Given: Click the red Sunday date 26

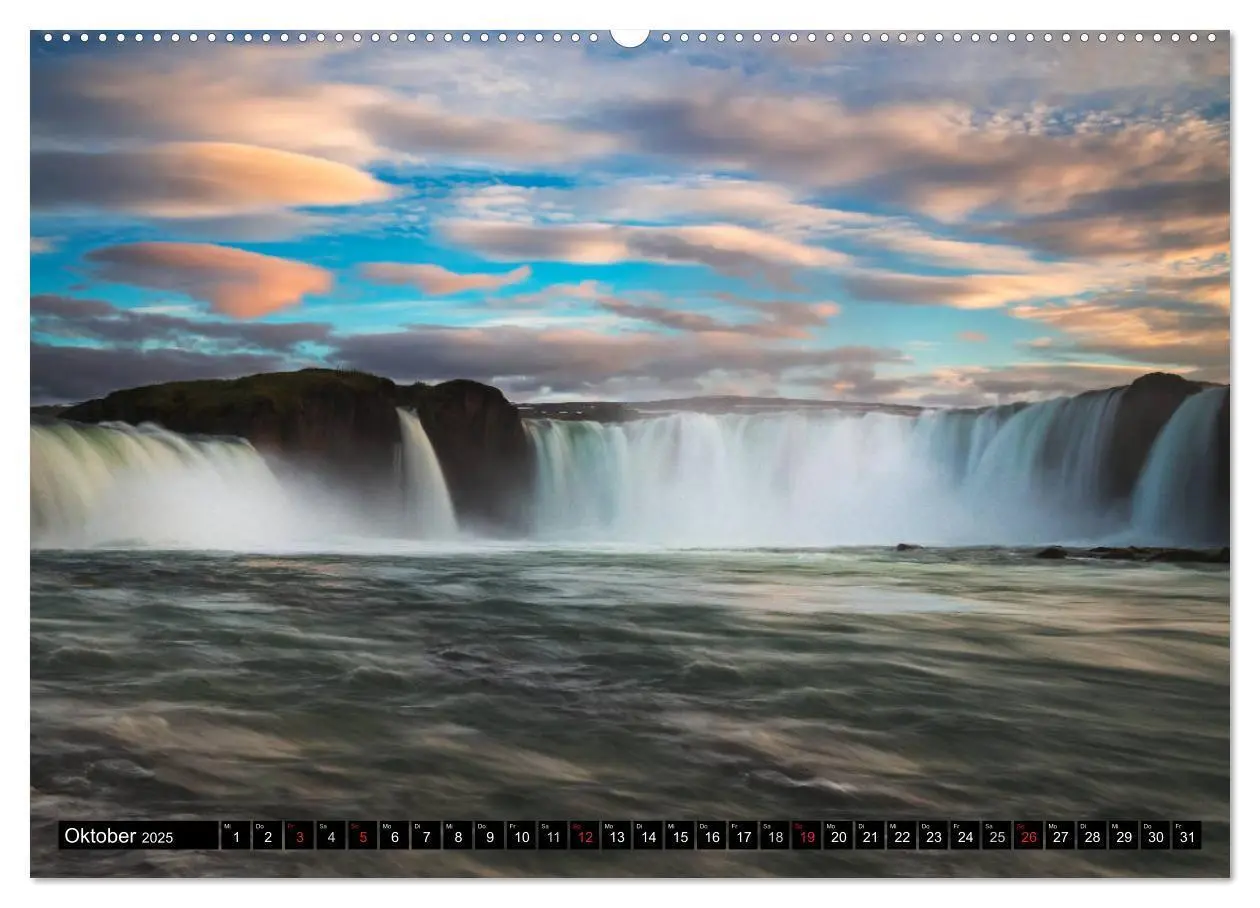Looking at the screenshot, I should [x=1028, y=836].
